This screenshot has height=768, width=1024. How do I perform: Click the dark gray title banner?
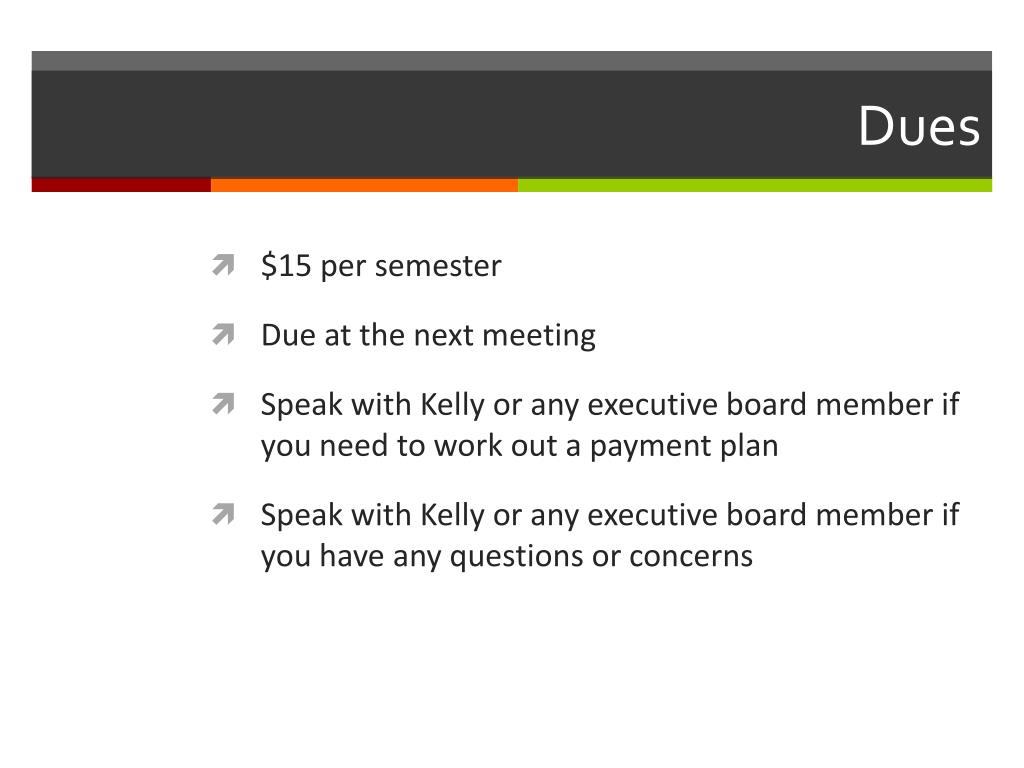coord(511,124)
